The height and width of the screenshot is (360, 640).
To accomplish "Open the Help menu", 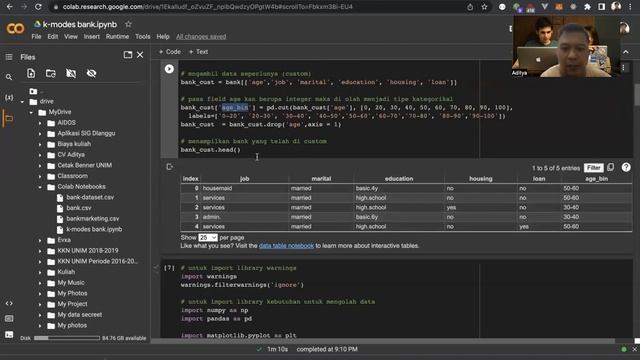I will tap(163, 37).
